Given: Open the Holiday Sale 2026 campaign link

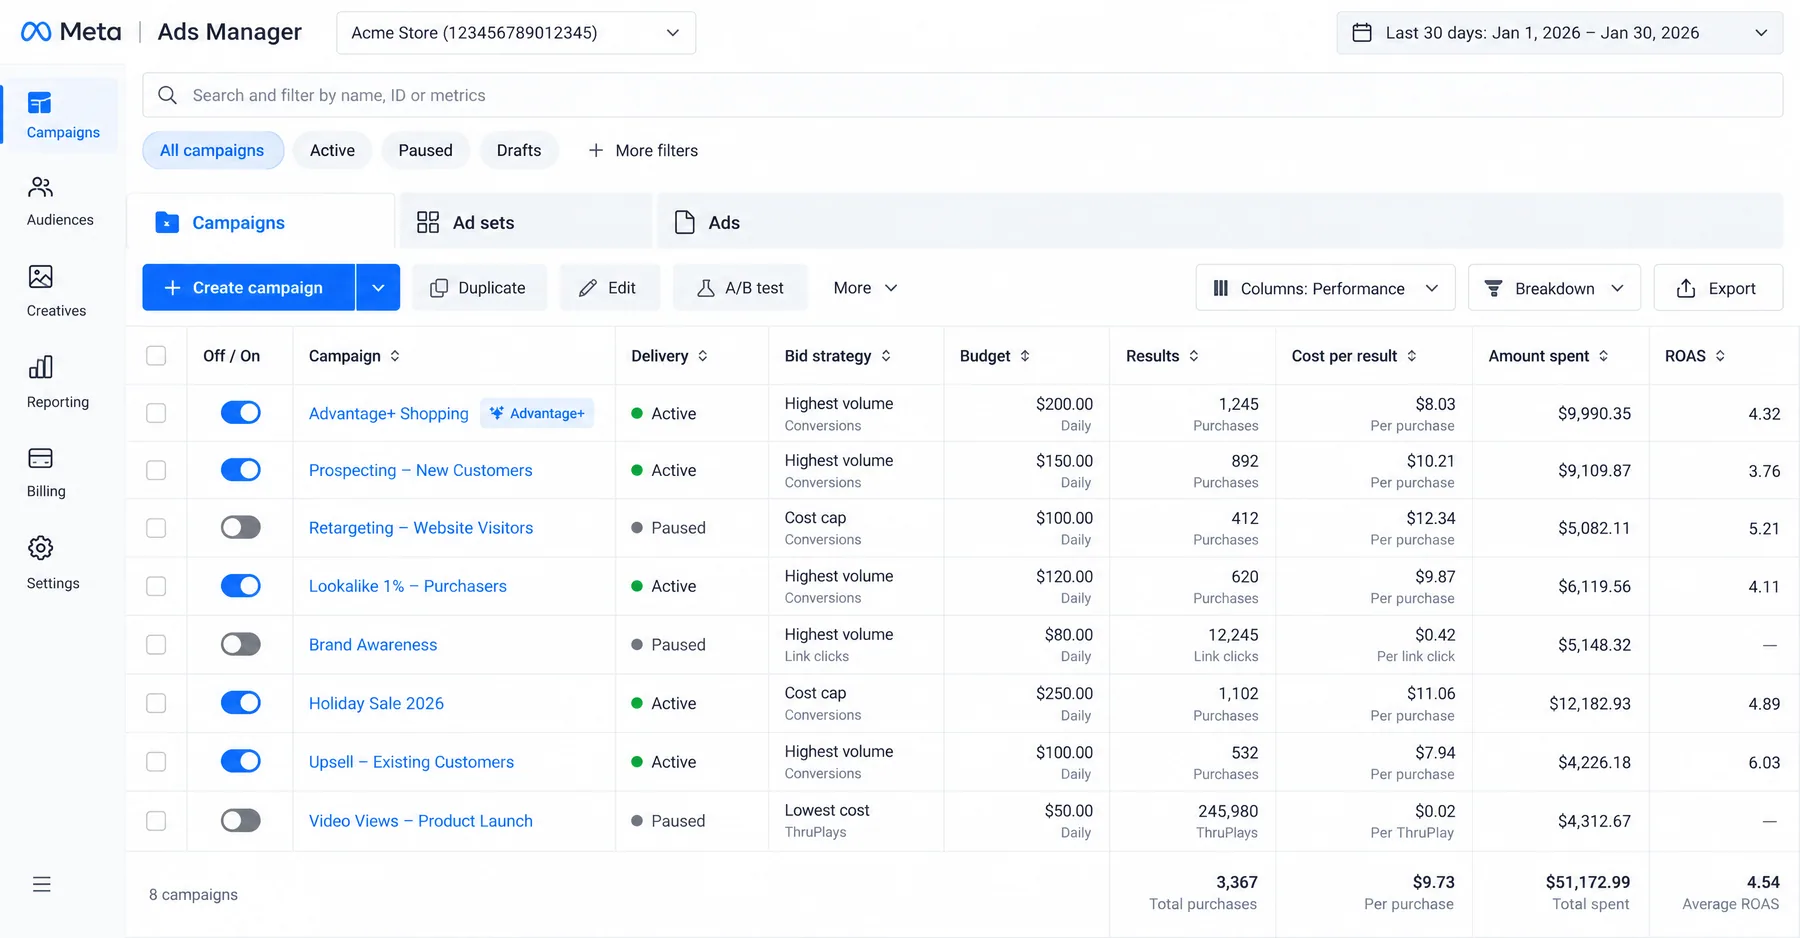Looking at the screenshot, I should click(376, 703).
